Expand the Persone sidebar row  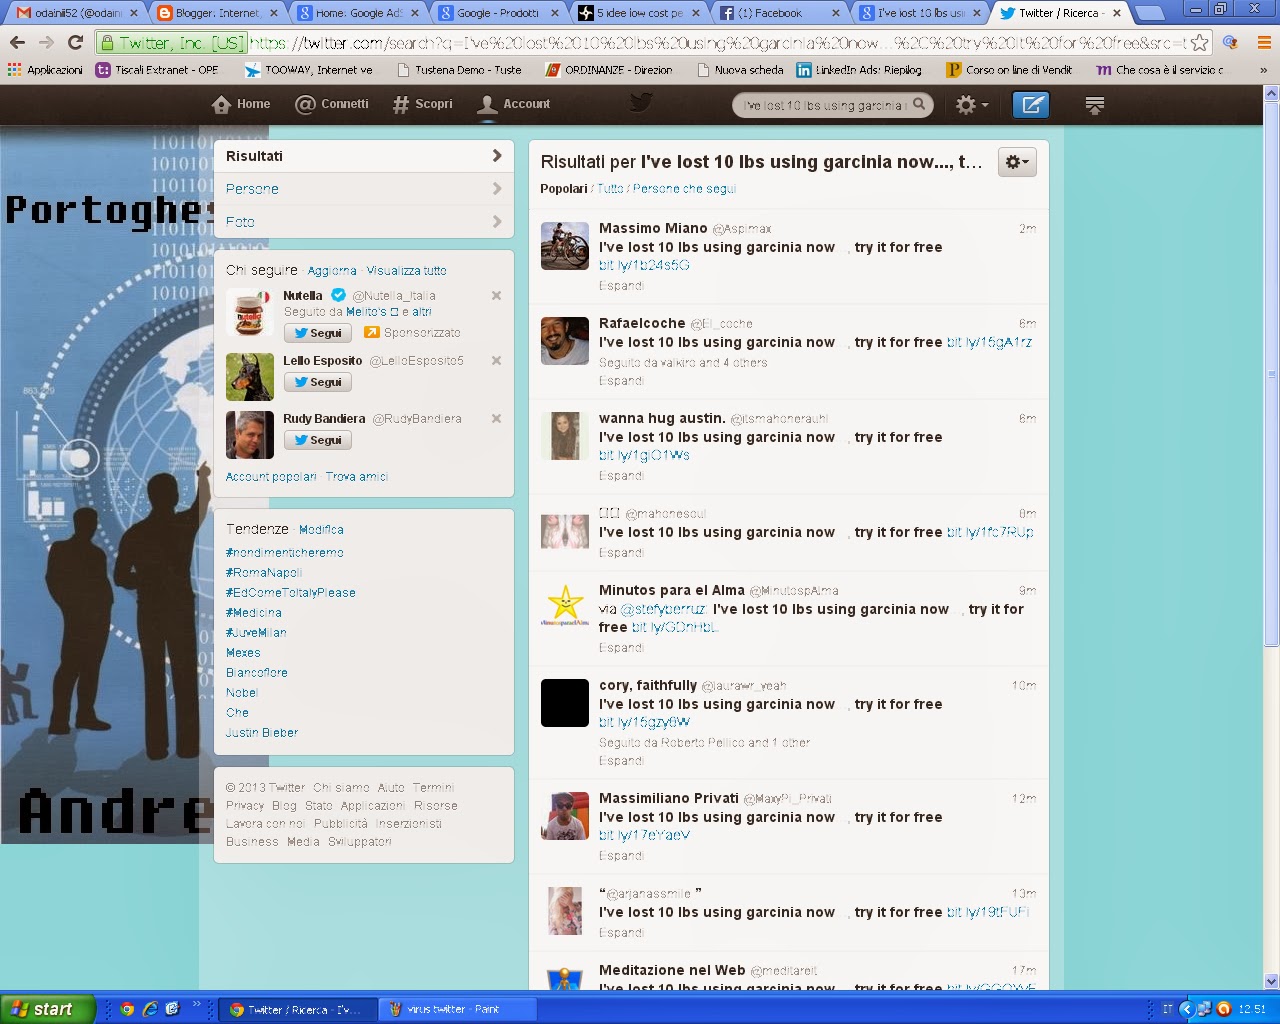pos(364,189)
